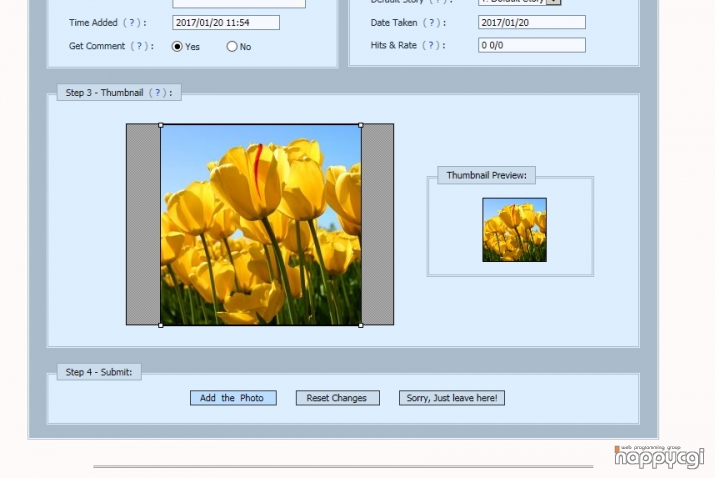Click the top-right crop handle

tap(361, 125)
